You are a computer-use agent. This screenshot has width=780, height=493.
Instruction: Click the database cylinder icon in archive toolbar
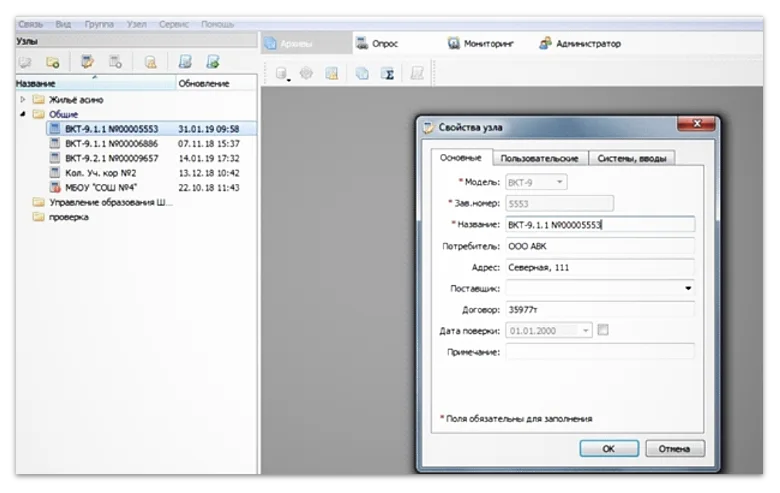[281, 73]
